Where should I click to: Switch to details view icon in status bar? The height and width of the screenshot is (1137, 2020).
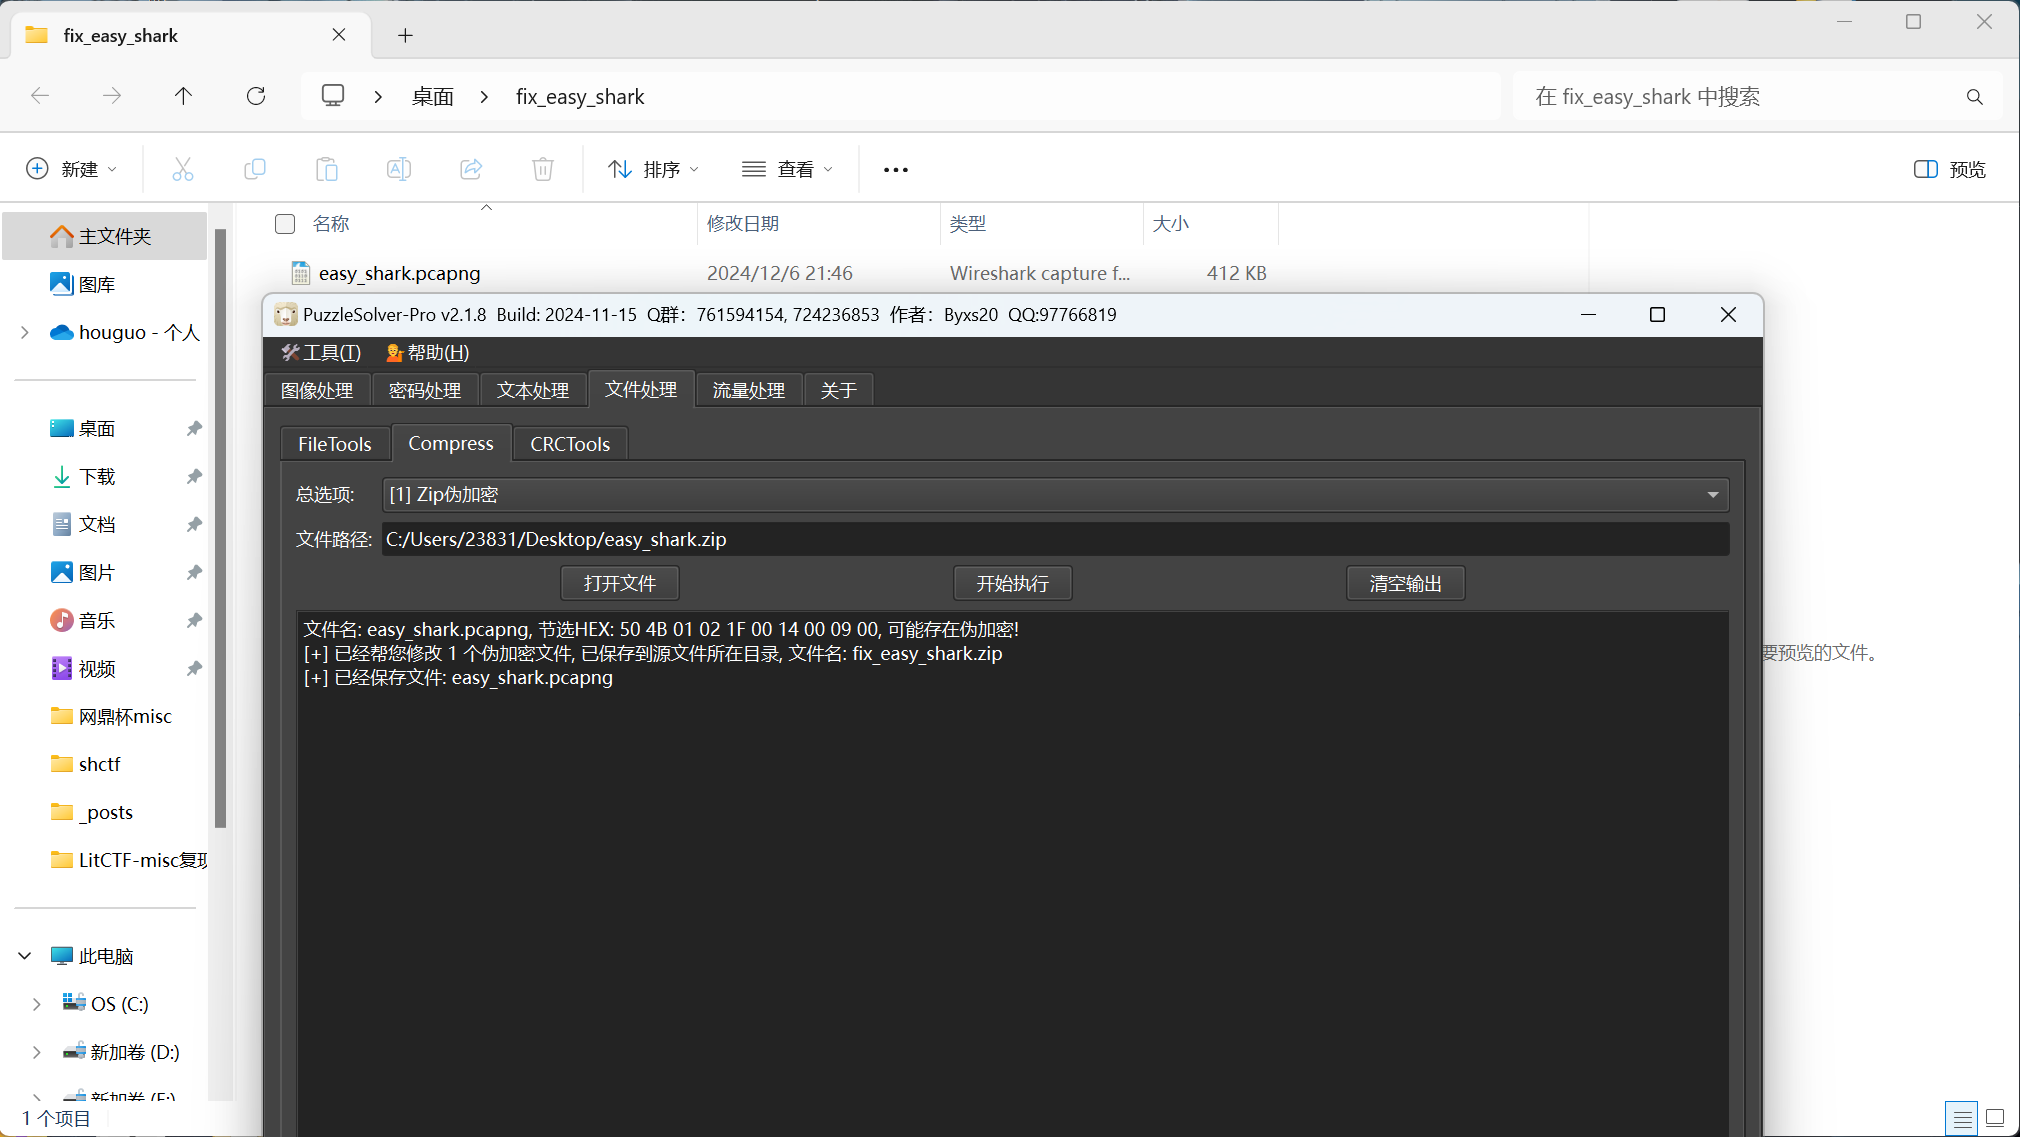coord(1962,1119)
